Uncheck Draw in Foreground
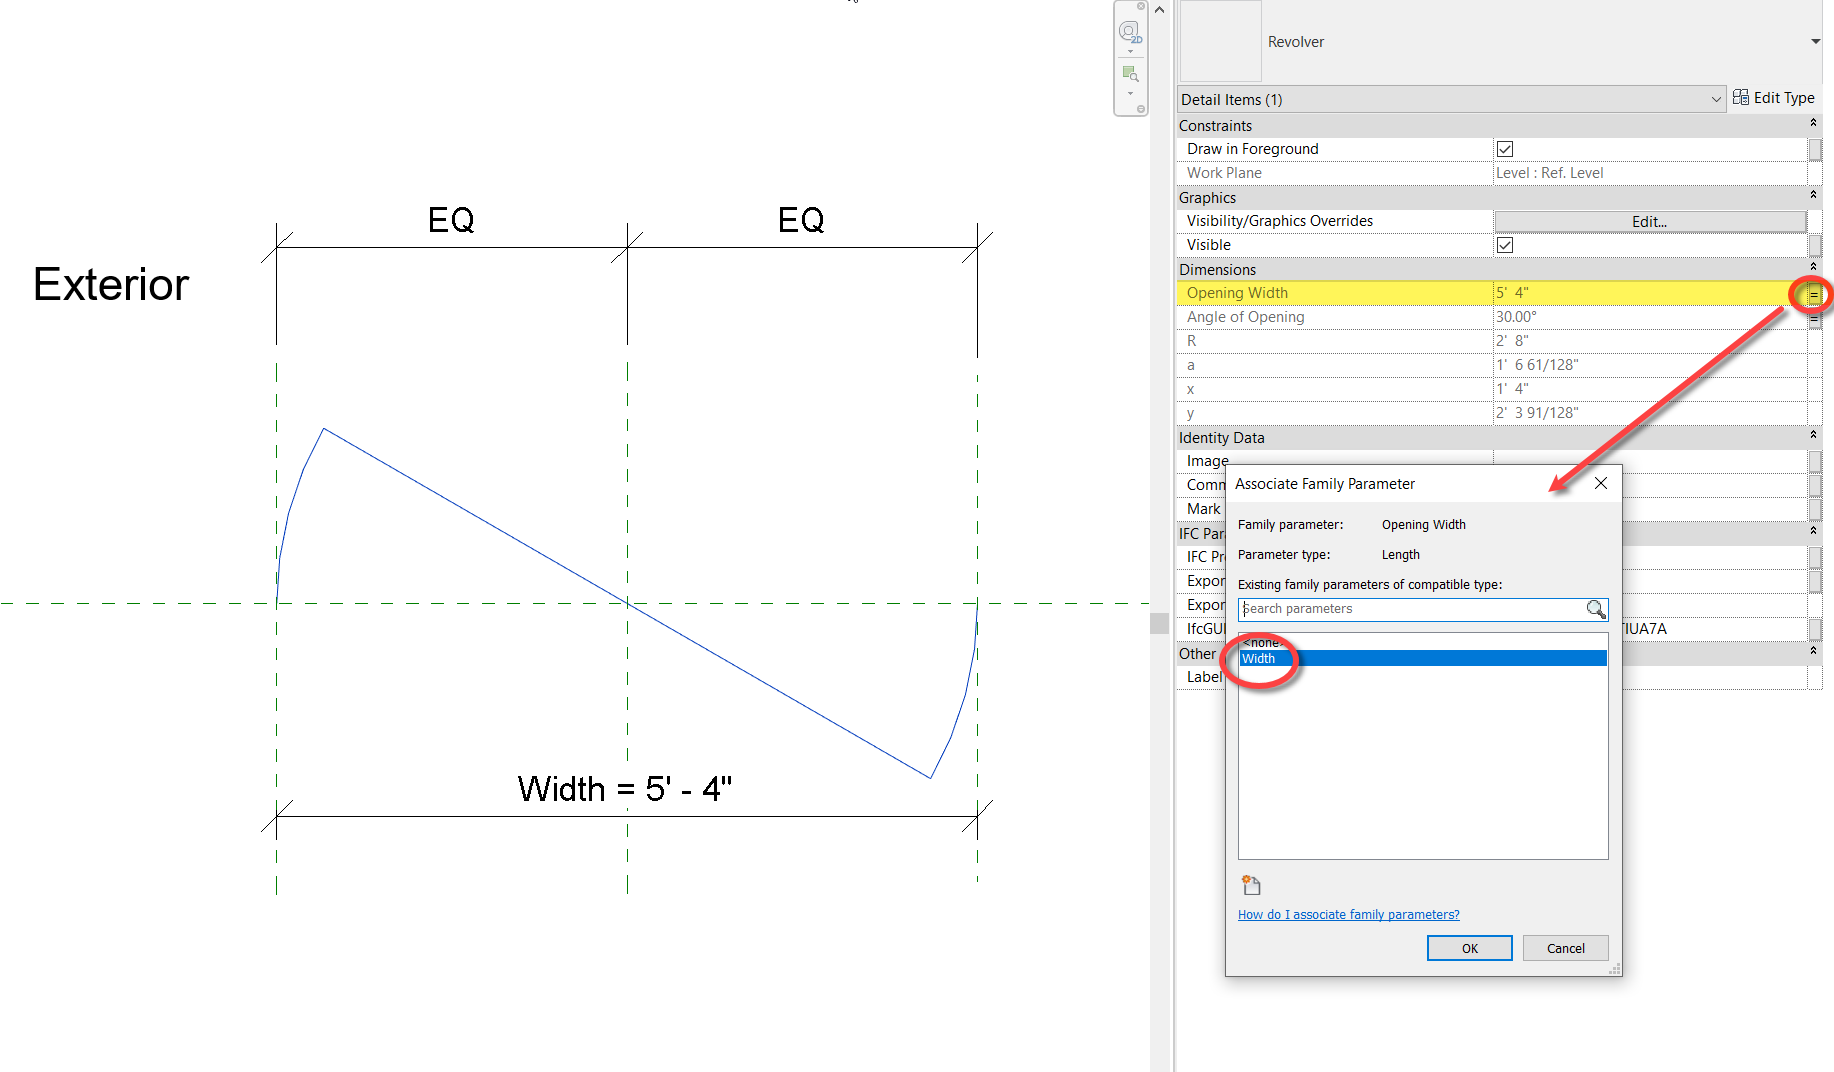The height and width of the screenshot is (1072, 1834). point(1505,148)
